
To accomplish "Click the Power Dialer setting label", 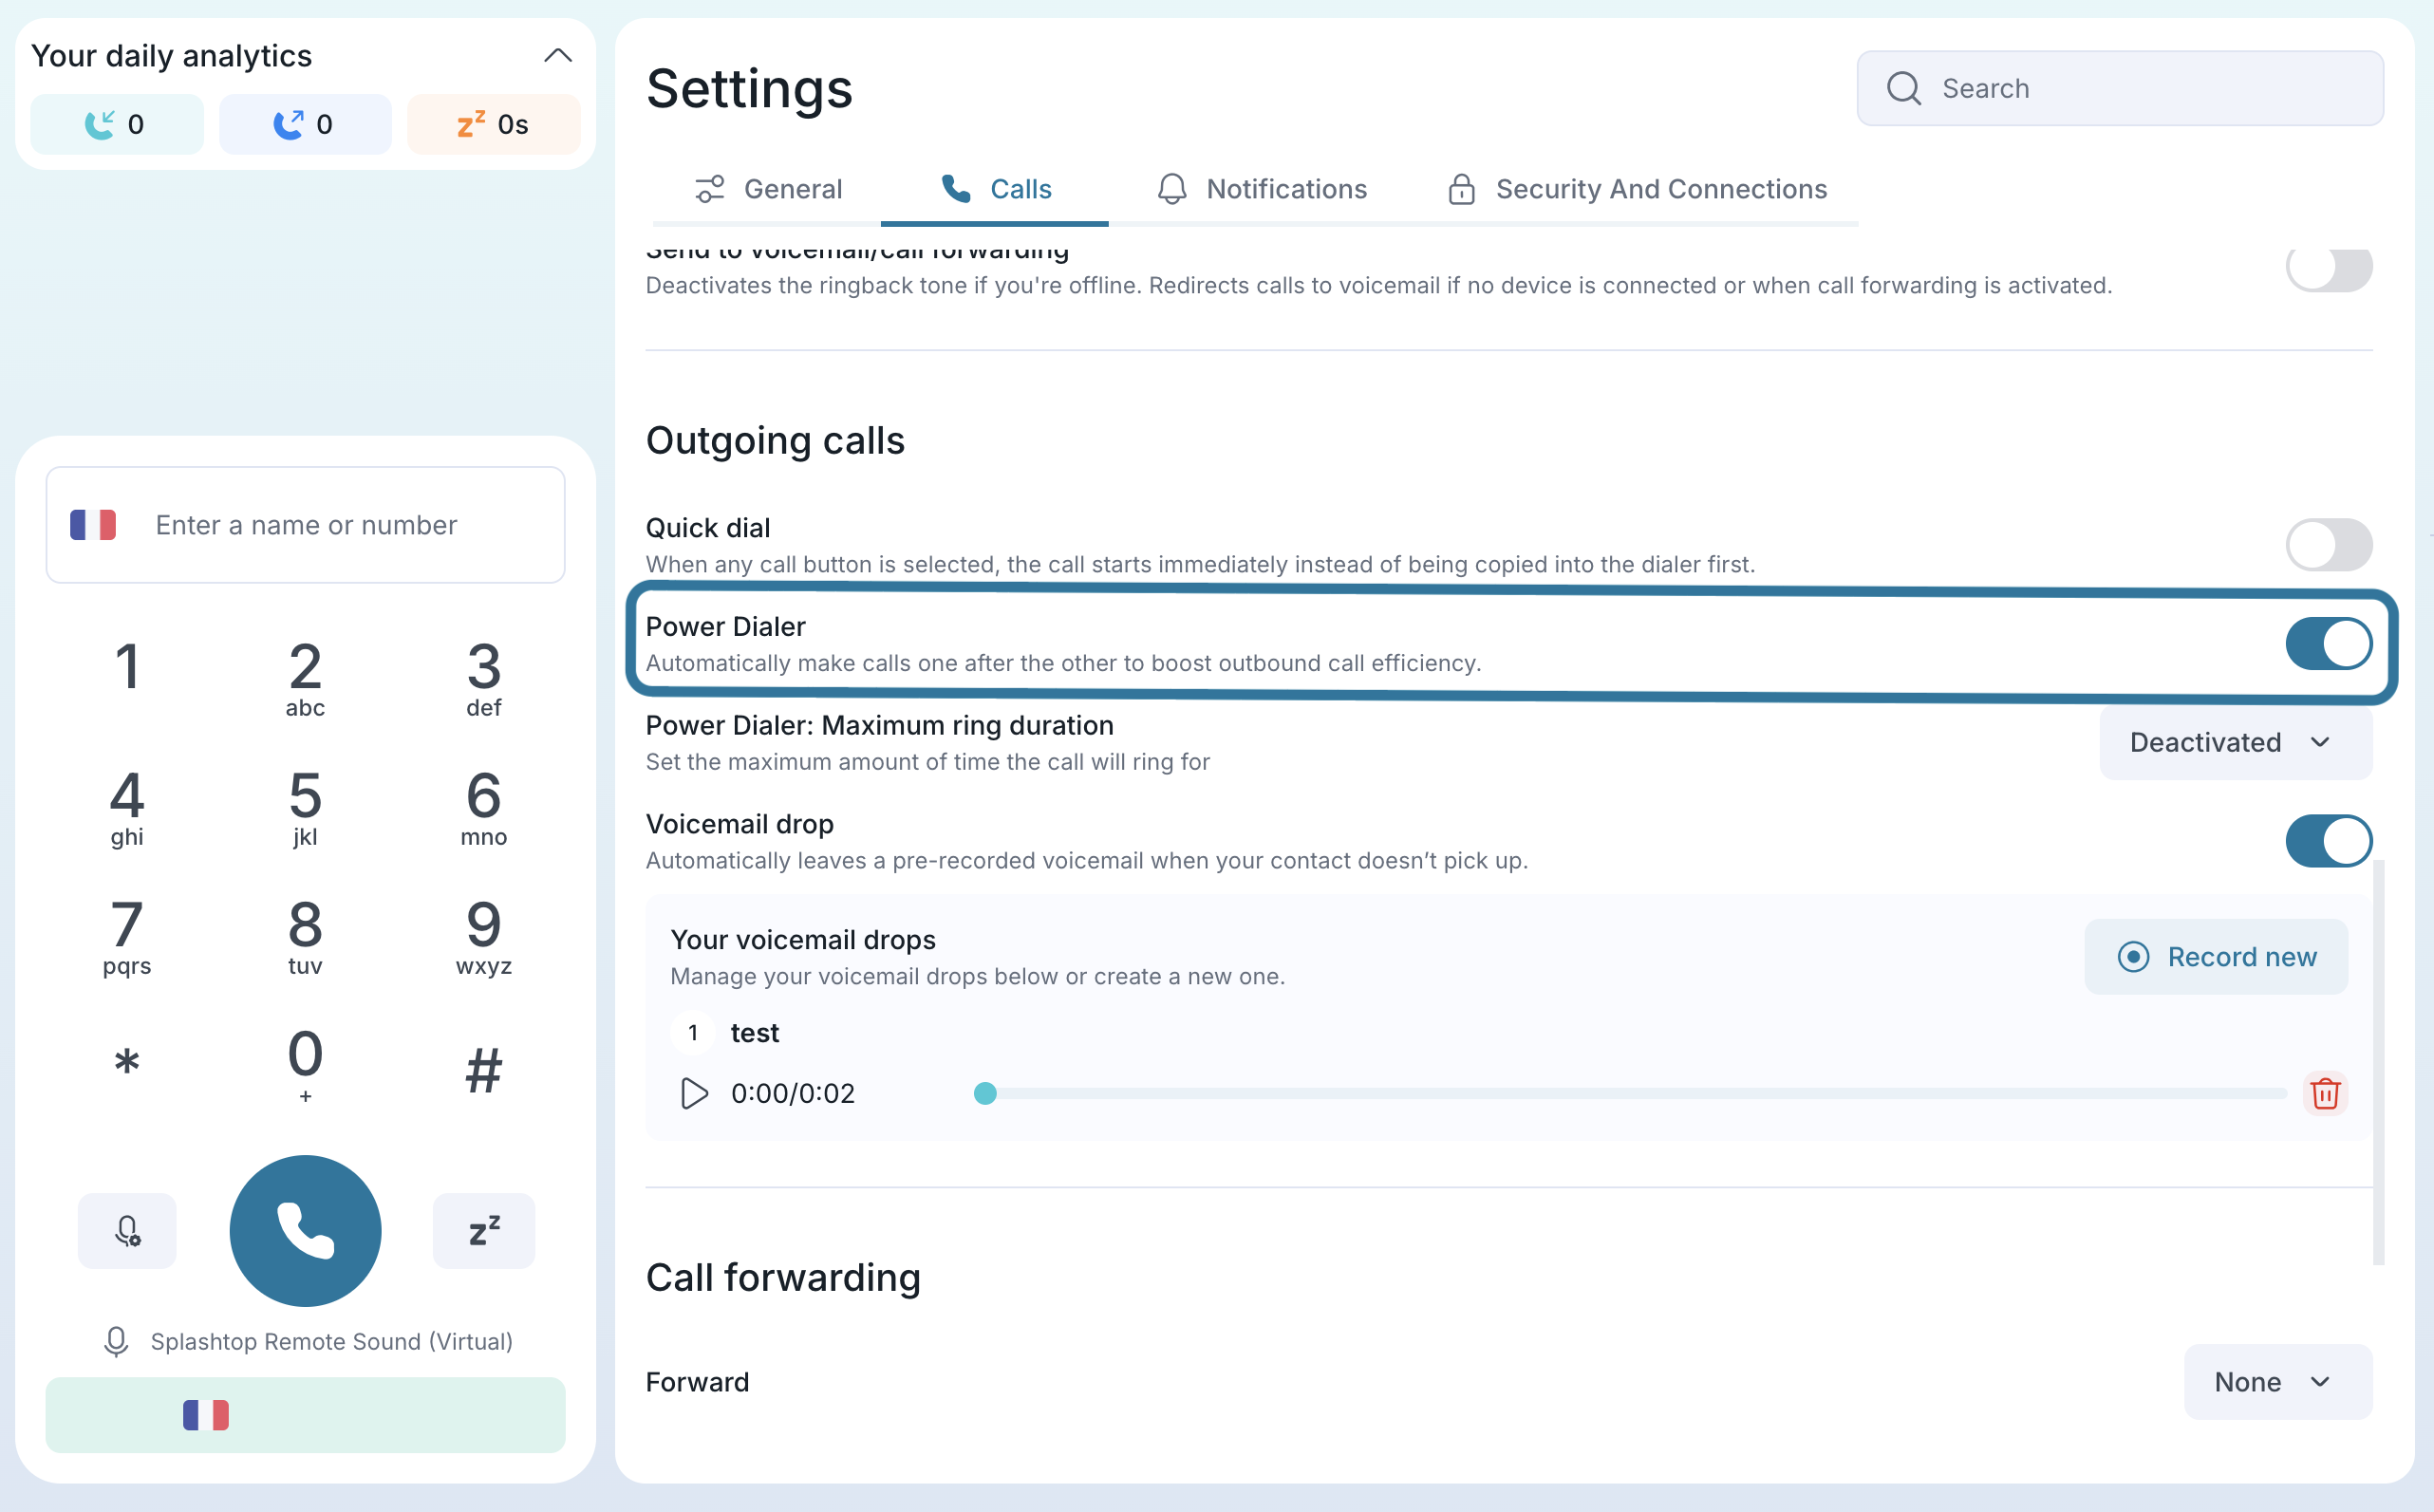I will coord(726,626).
